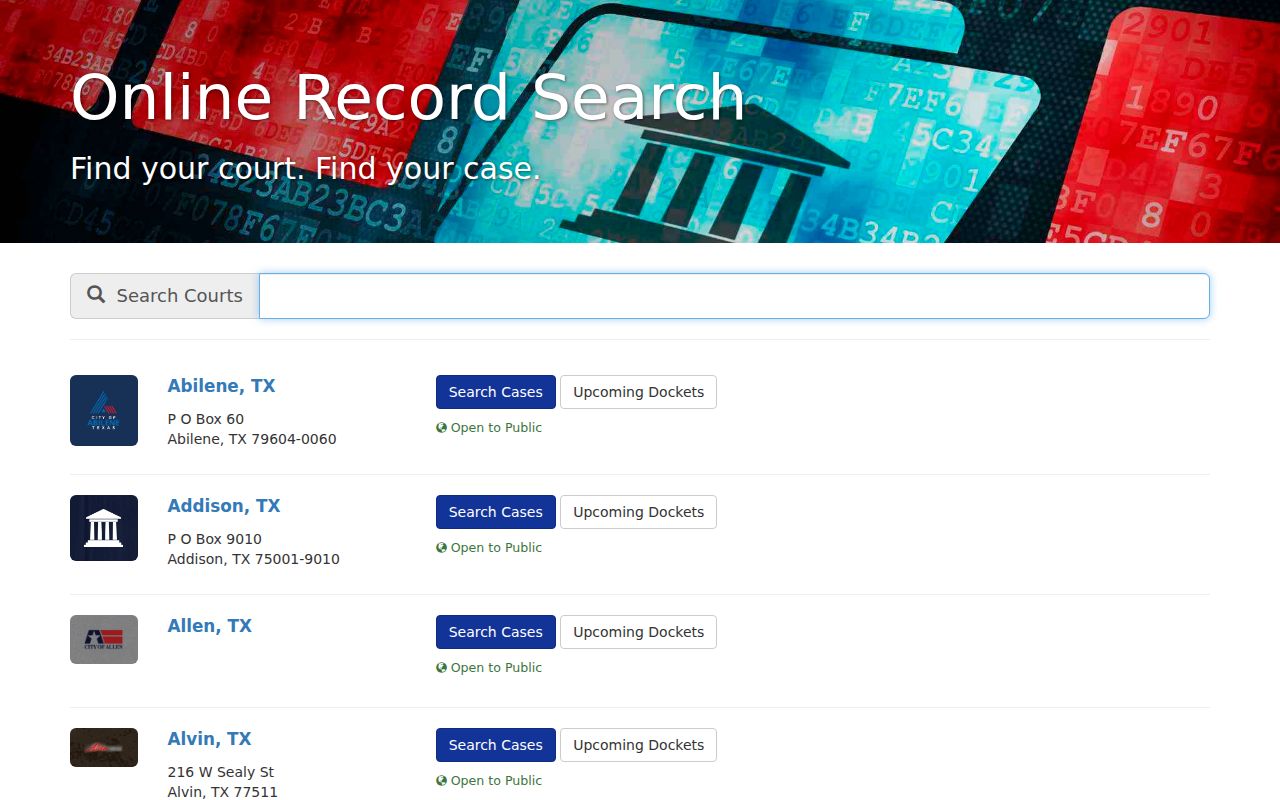Open the Abilene city logo thumbnail
1280x800 pixels.
(104, 410)
